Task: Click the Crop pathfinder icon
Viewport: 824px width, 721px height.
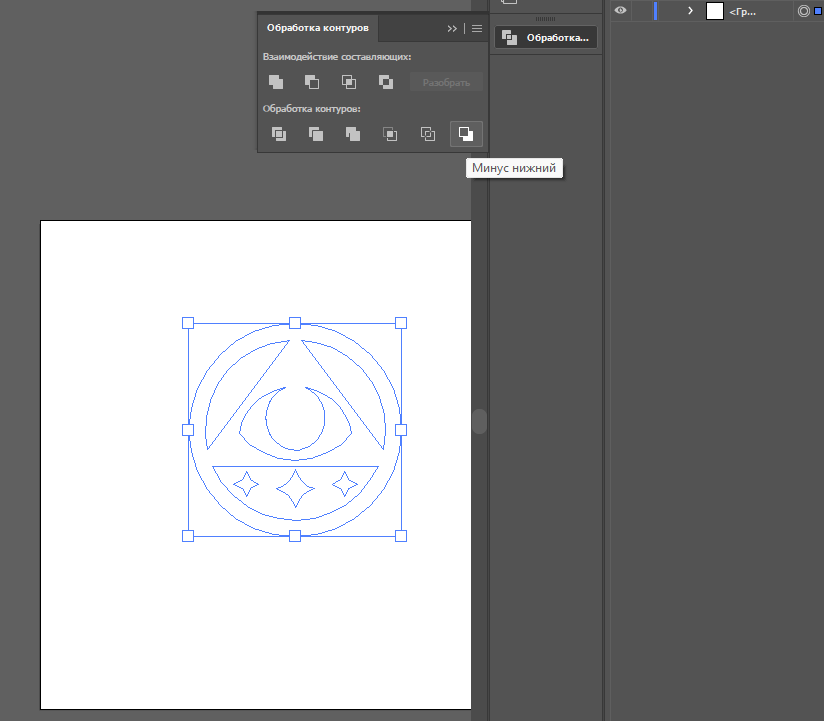Action: (x=390, y=134)
